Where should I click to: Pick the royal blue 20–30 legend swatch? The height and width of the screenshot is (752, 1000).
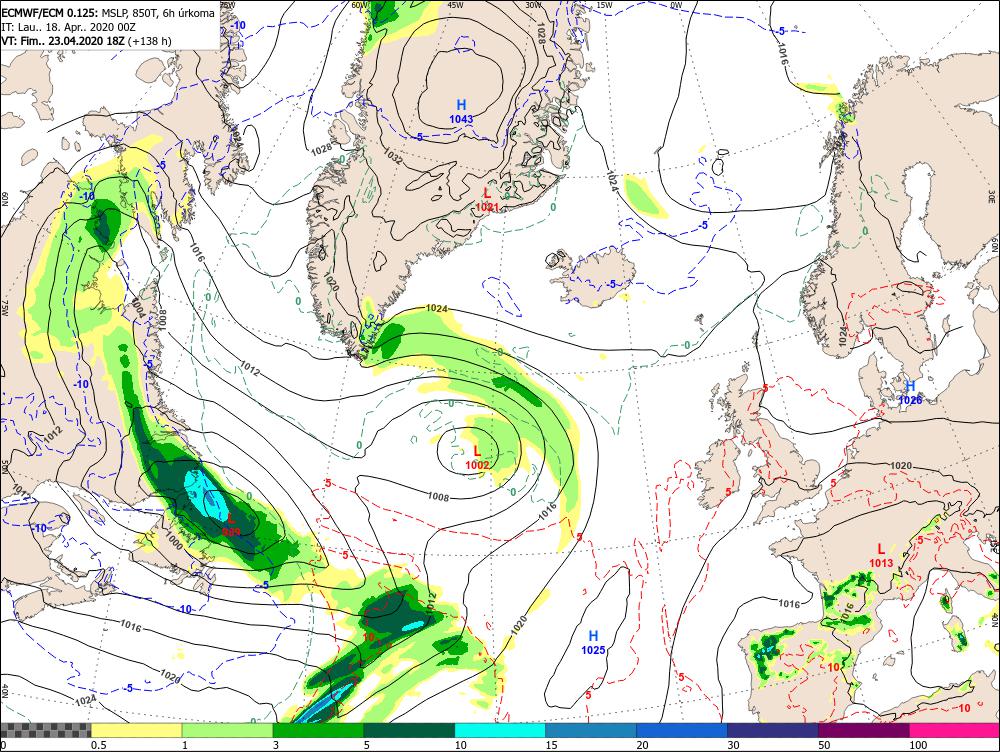(x=682, y=730)
